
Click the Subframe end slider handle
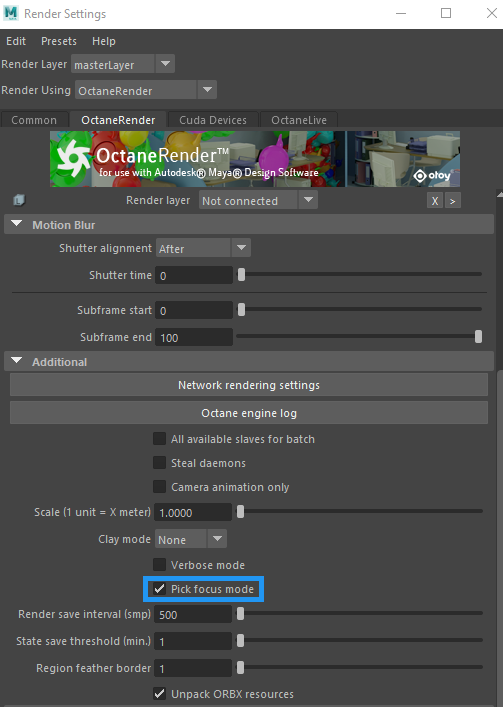coord(478,336)
